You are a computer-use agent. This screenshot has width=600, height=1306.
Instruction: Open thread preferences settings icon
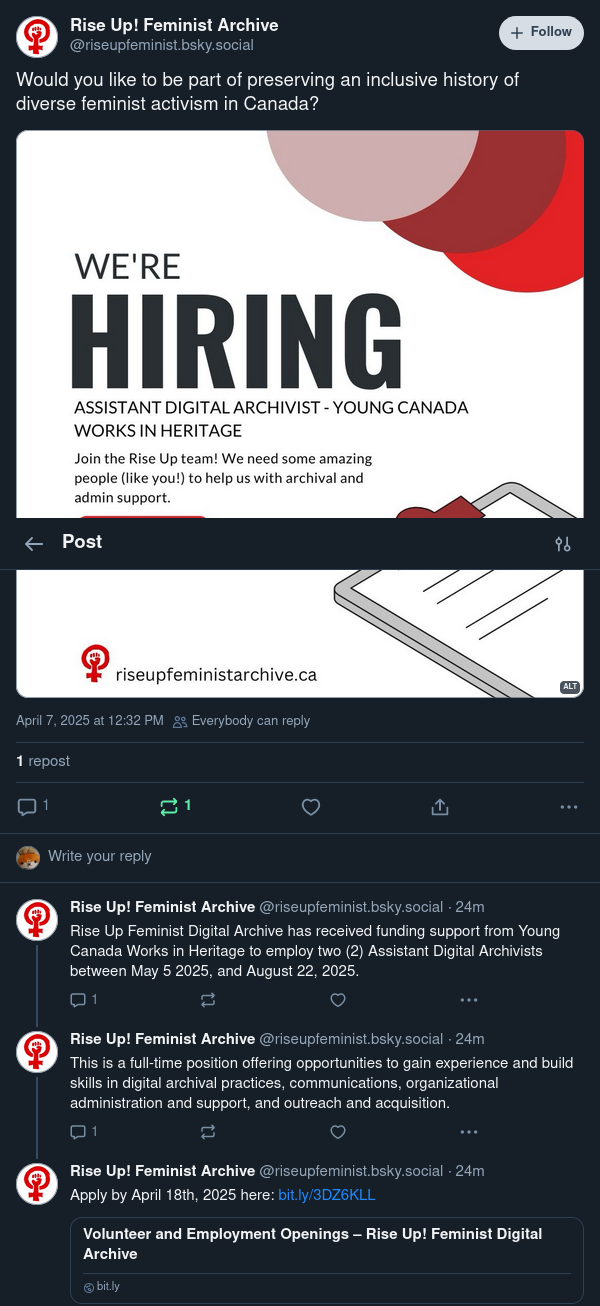[x=563, y=543]
